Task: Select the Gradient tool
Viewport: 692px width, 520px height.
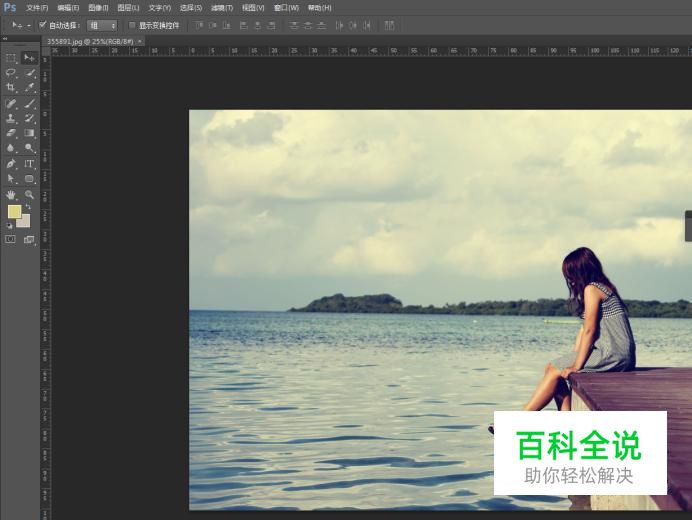Action: [x=29, y=133]
